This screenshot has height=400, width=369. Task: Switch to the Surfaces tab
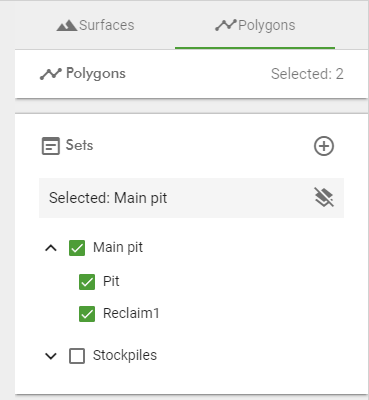[95, 25]
